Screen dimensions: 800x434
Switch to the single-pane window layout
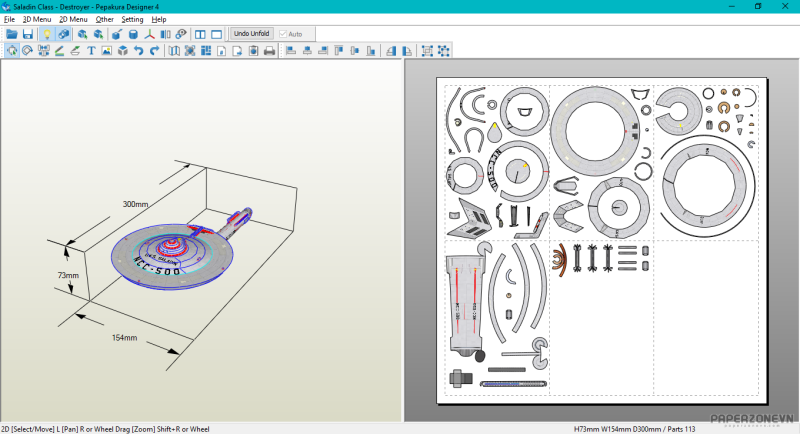coord(216,34)
